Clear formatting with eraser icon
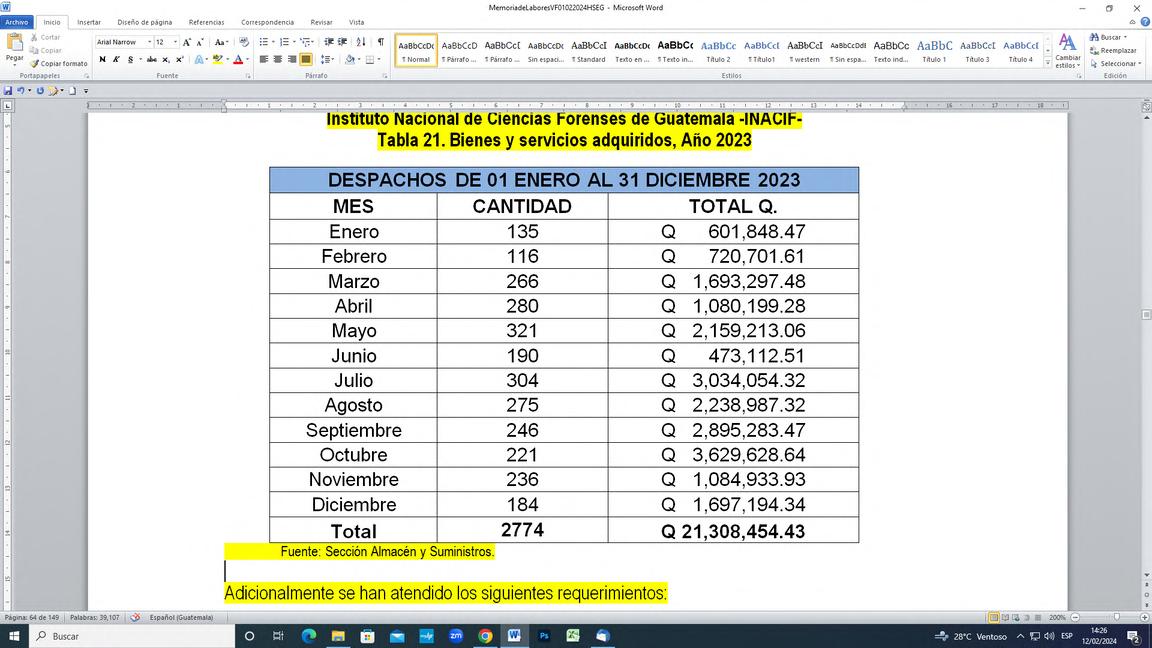The image size is (1152, 648). coord(244,43)
